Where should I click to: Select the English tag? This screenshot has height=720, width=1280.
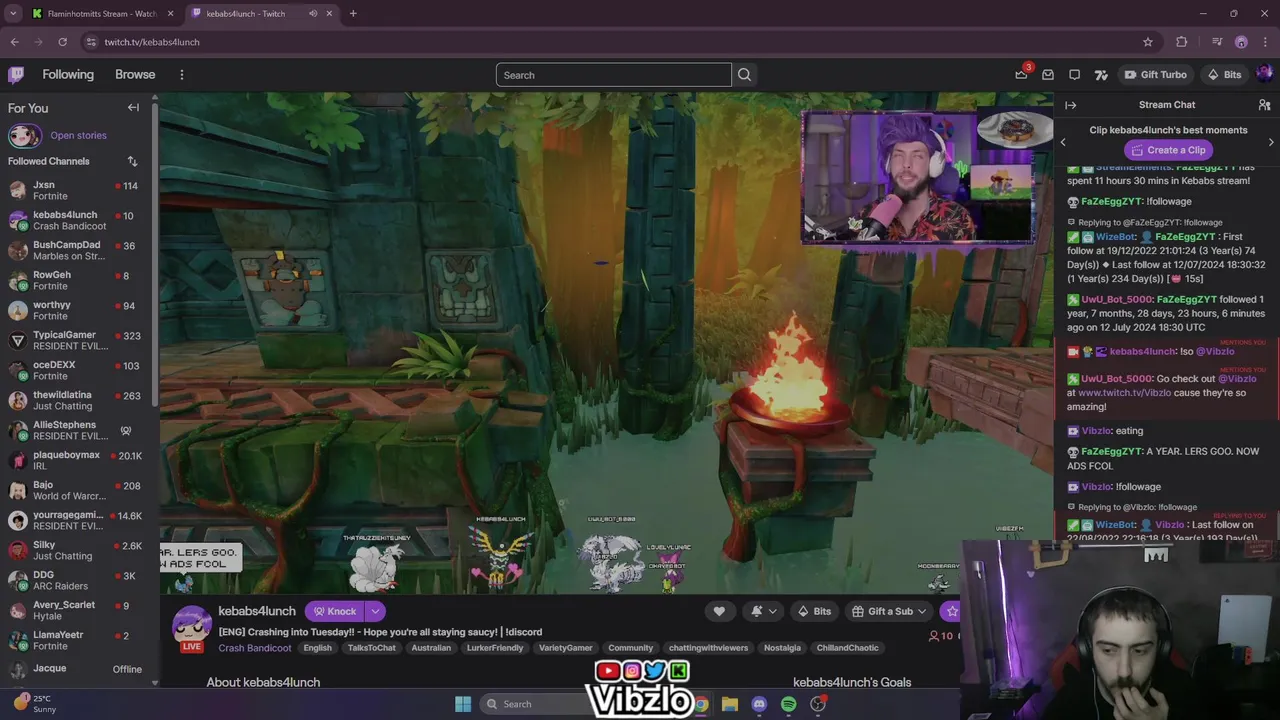point(317,648)
